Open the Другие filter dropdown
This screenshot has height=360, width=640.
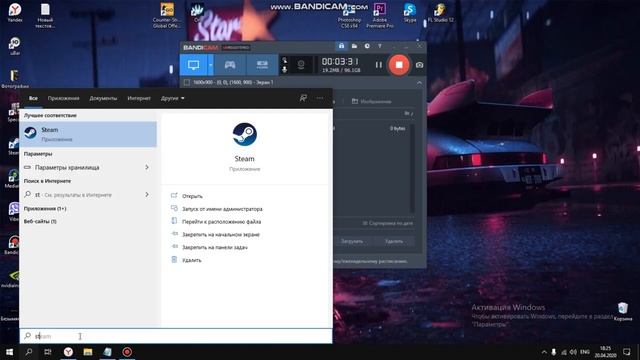click(172, 98)
